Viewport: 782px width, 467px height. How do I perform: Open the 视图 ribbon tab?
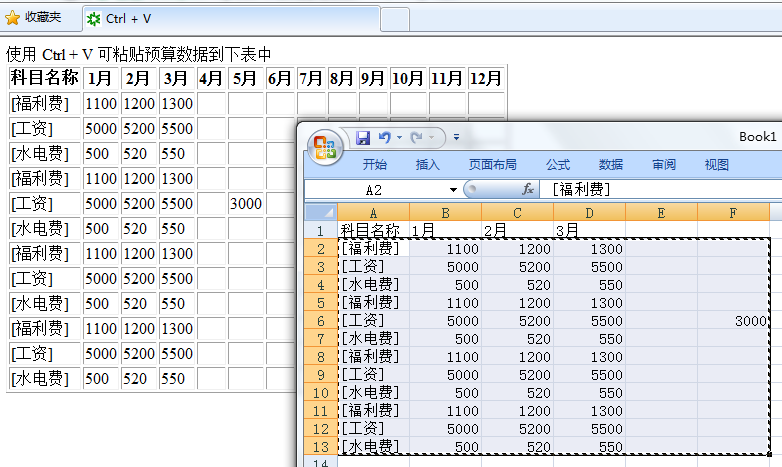pos(717,165)
